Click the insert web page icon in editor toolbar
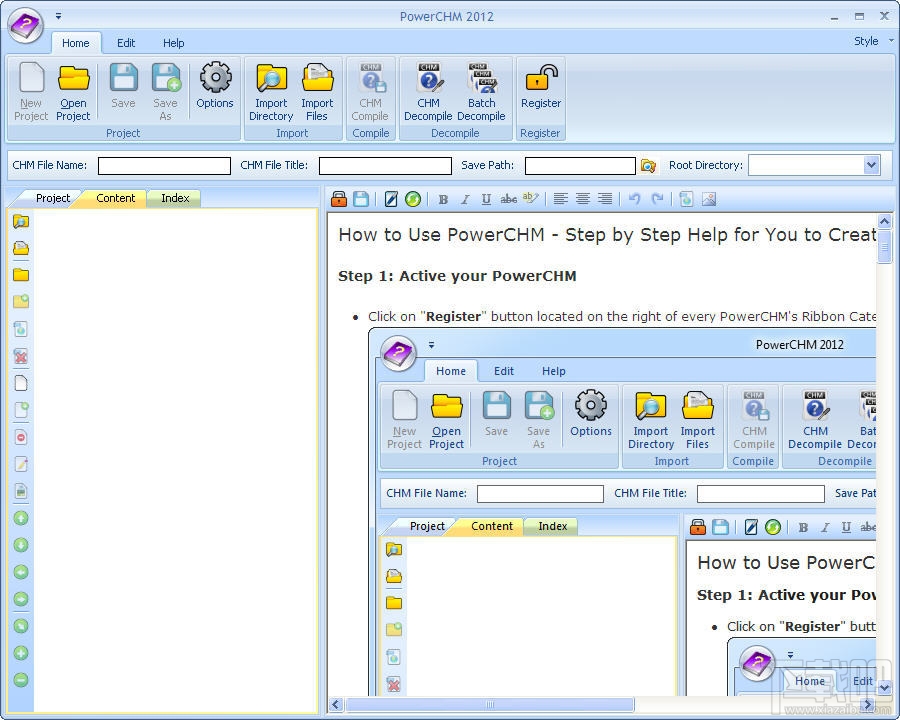900x720 pixels. [x=686, y=199]
